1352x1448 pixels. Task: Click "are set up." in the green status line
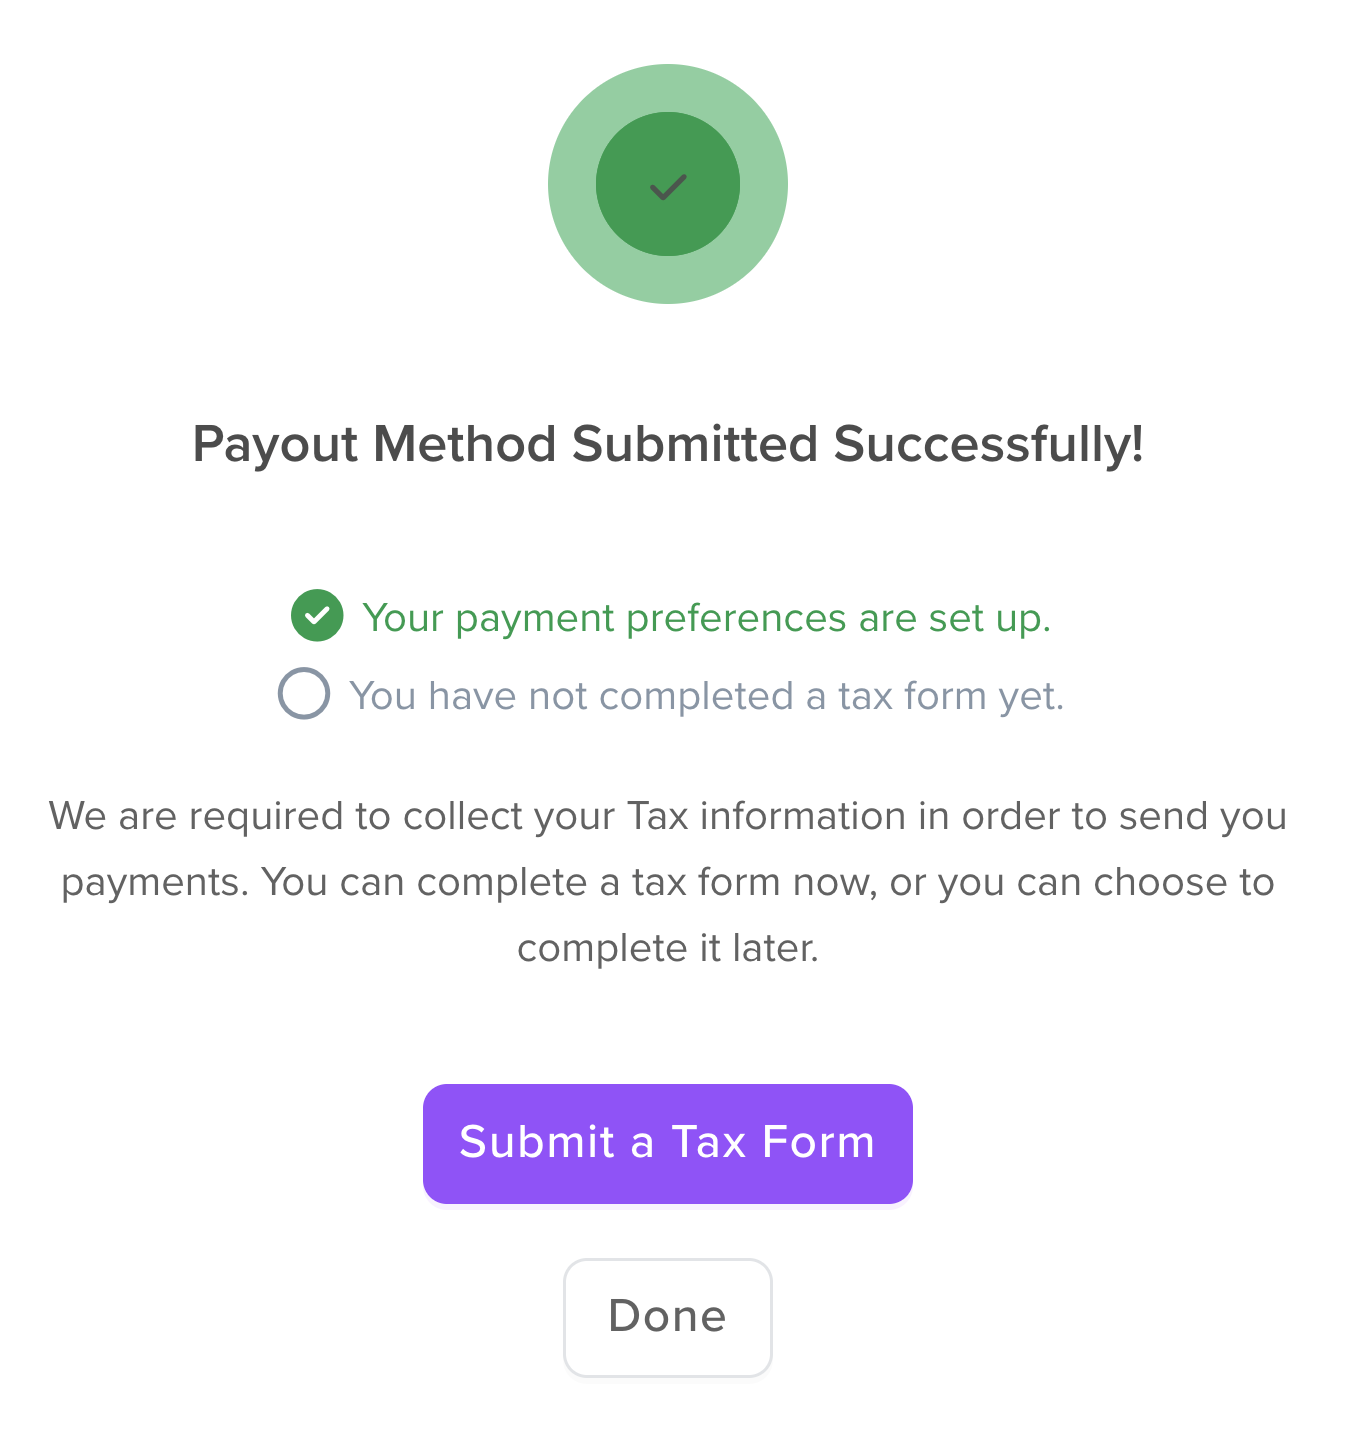(x=954, y=618)
